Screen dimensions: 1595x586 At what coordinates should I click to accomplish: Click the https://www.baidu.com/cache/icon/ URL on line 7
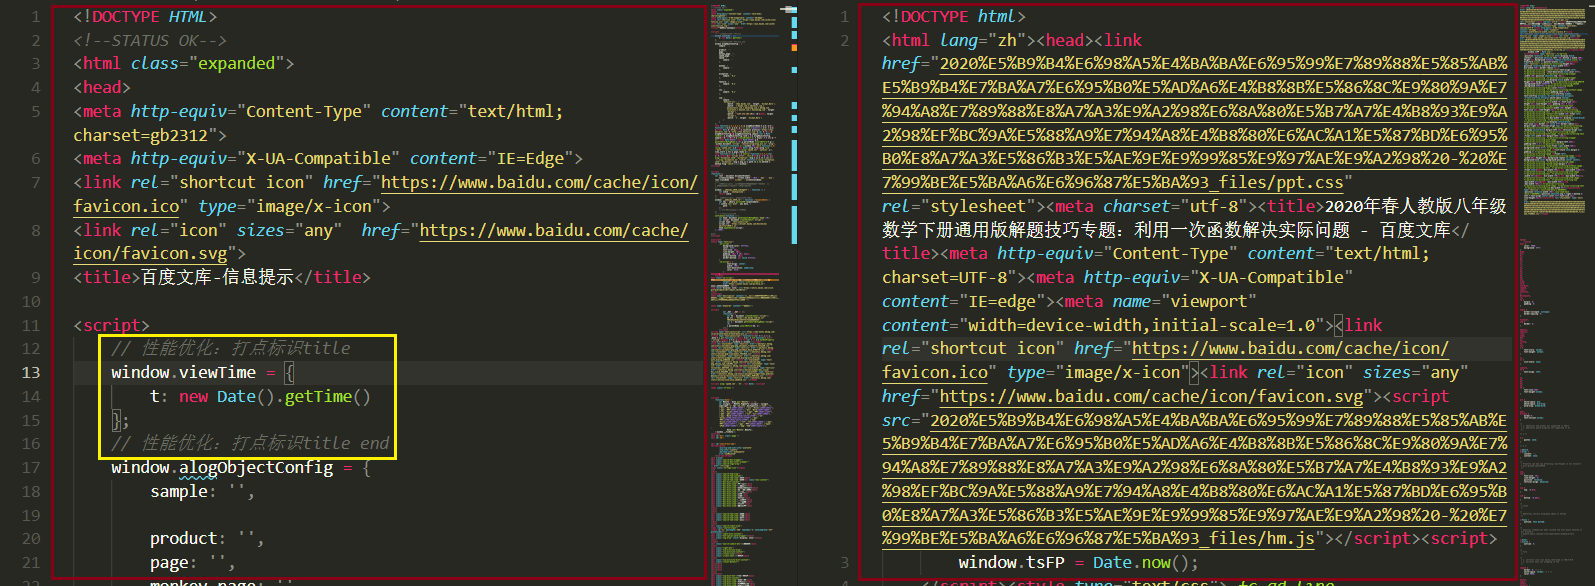(x=539, y=182)
